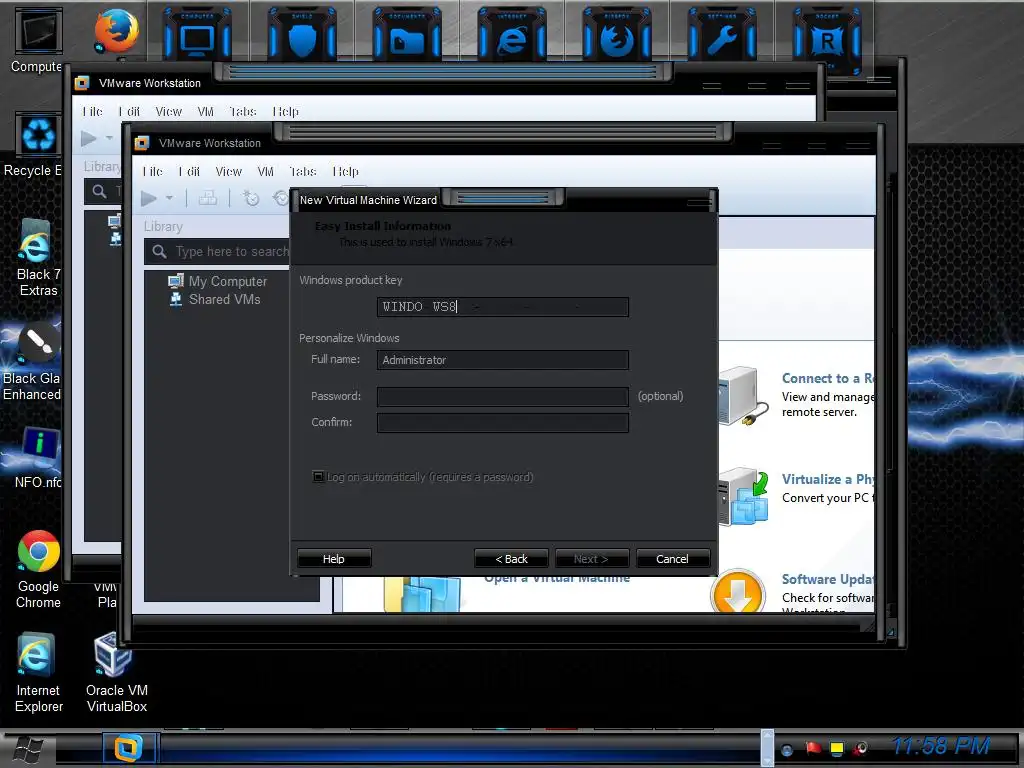This screenshot has width=1024, height=768.
Task: Click the shield dock icon
Action: tap(302, 36)
